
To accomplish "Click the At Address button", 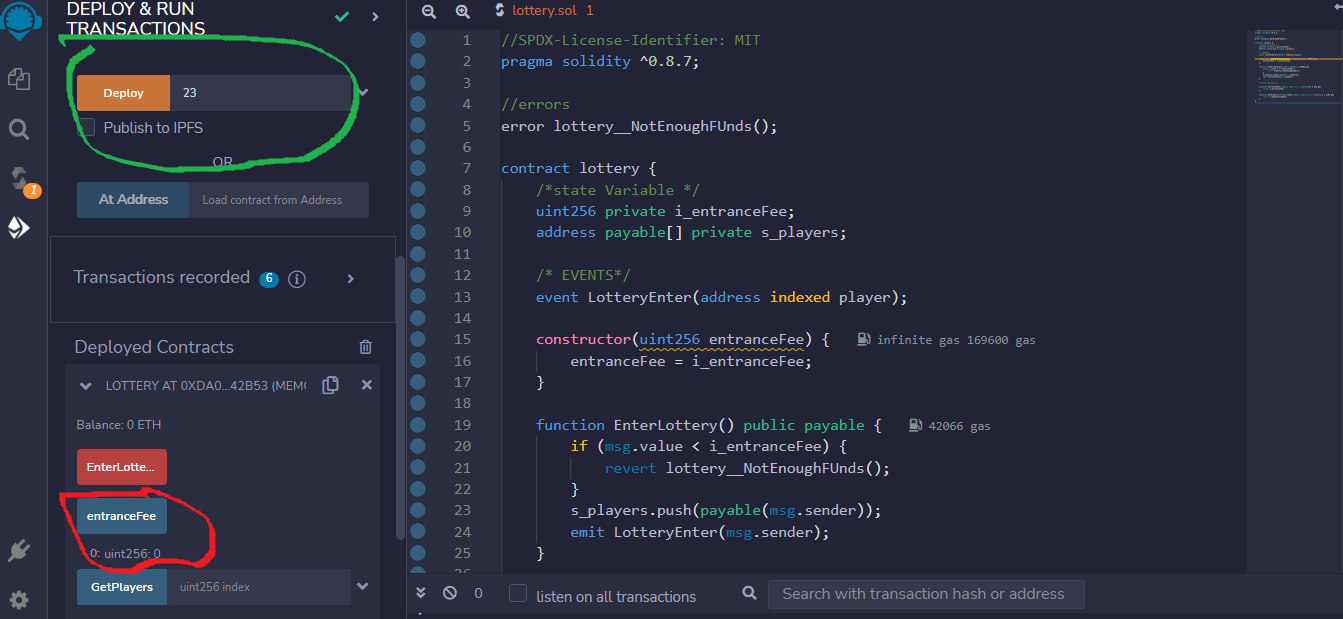I will point(133,200).
